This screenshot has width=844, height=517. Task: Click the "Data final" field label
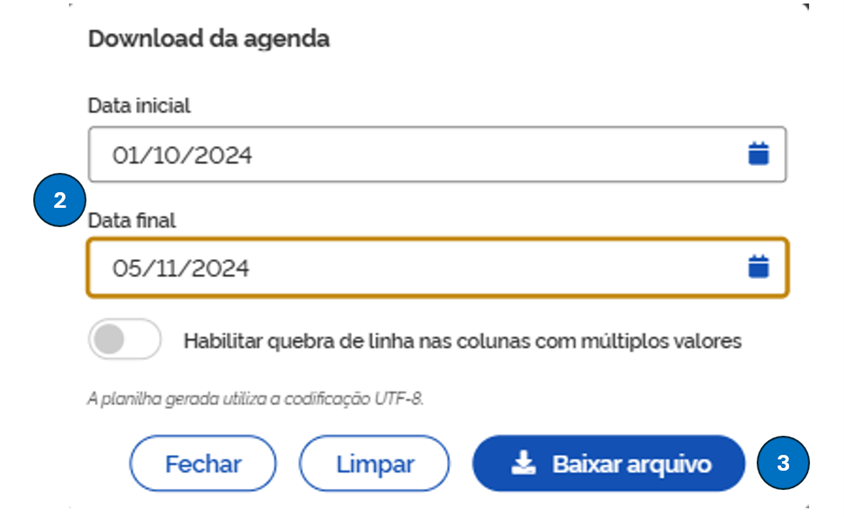pos(132,218)
